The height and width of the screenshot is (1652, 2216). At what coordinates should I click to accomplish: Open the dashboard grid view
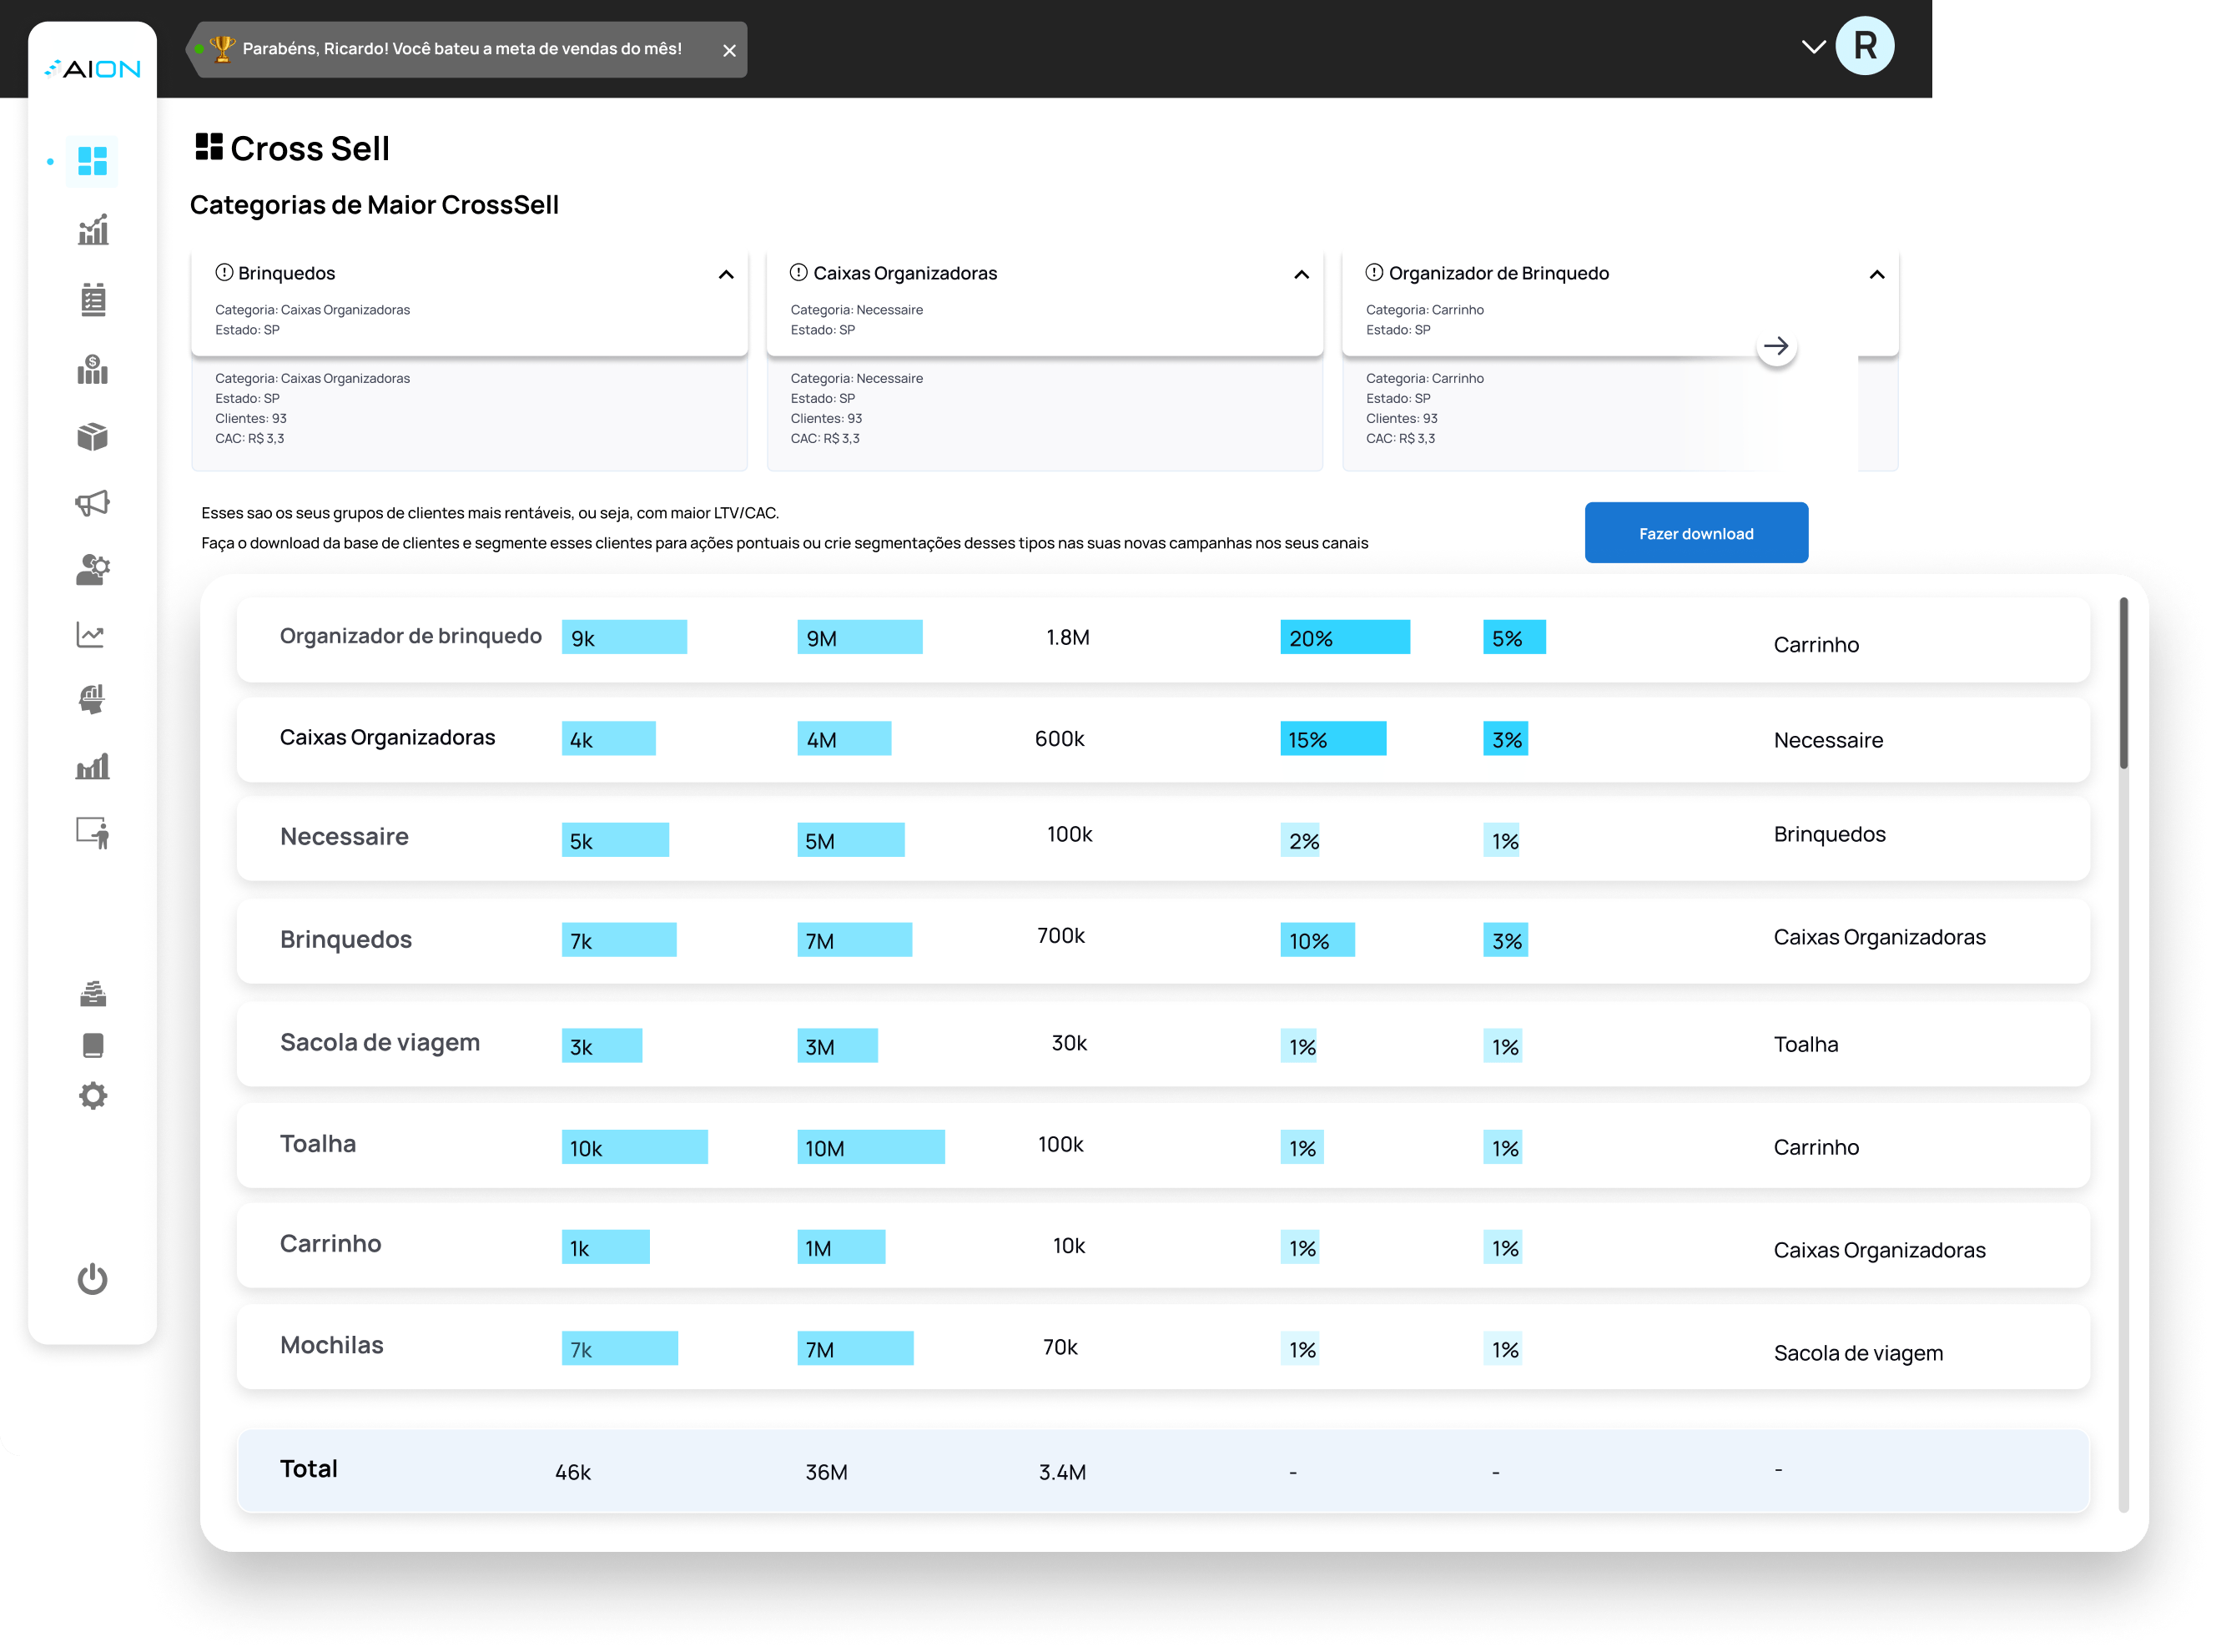tap(93, 161)
